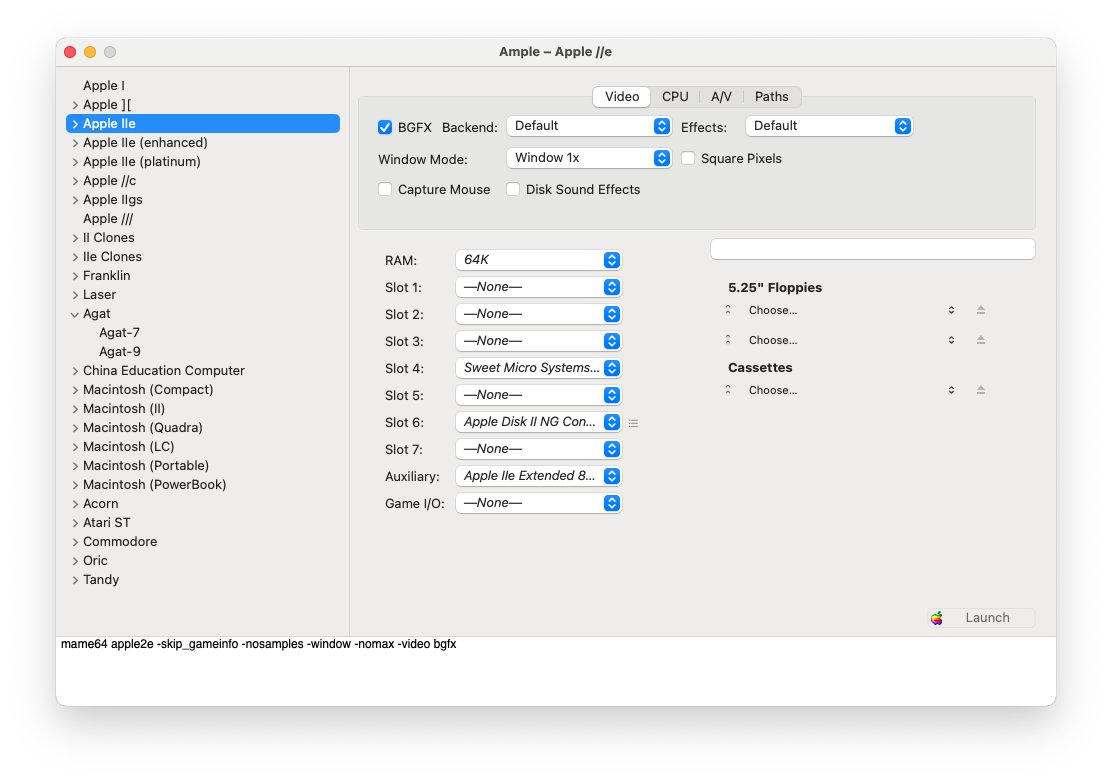This screenshot has height=780, width=1112.
Task: Click the drag handle of the cassette row
Action: coord(728,390)
